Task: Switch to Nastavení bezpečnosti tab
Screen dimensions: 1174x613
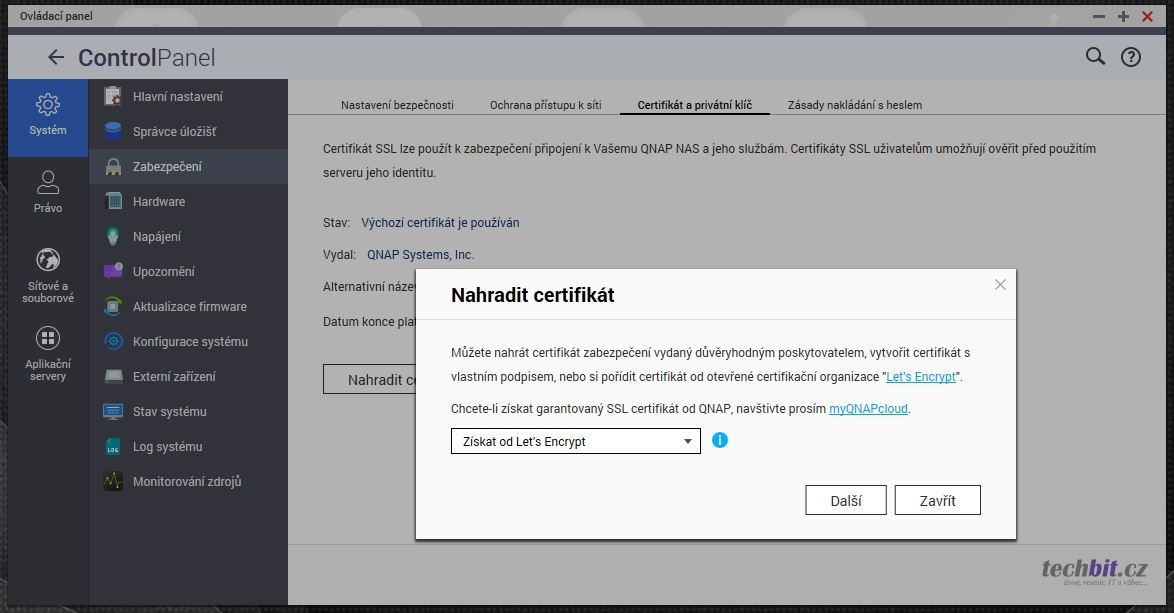Action: click(397, 105)
